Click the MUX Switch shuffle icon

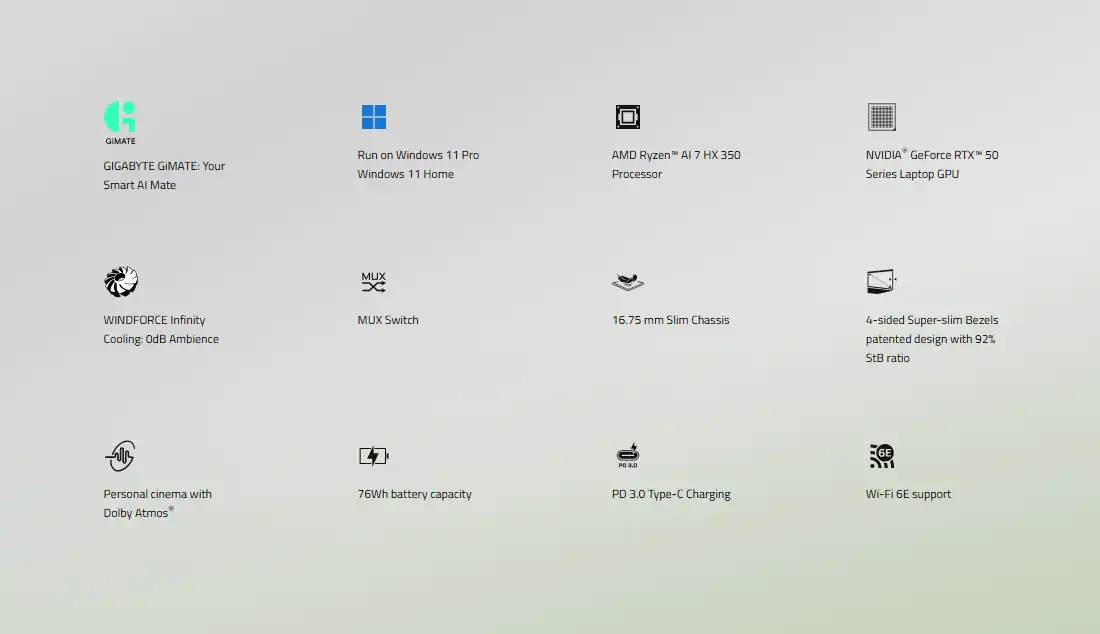(x=373, y=282)
